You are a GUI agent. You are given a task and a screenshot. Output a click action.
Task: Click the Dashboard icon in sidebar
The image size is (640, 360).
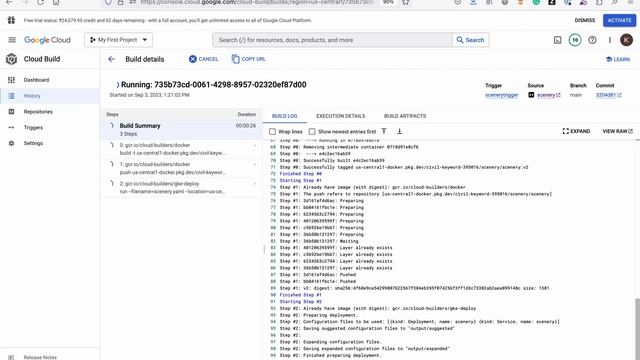(11, 80)
